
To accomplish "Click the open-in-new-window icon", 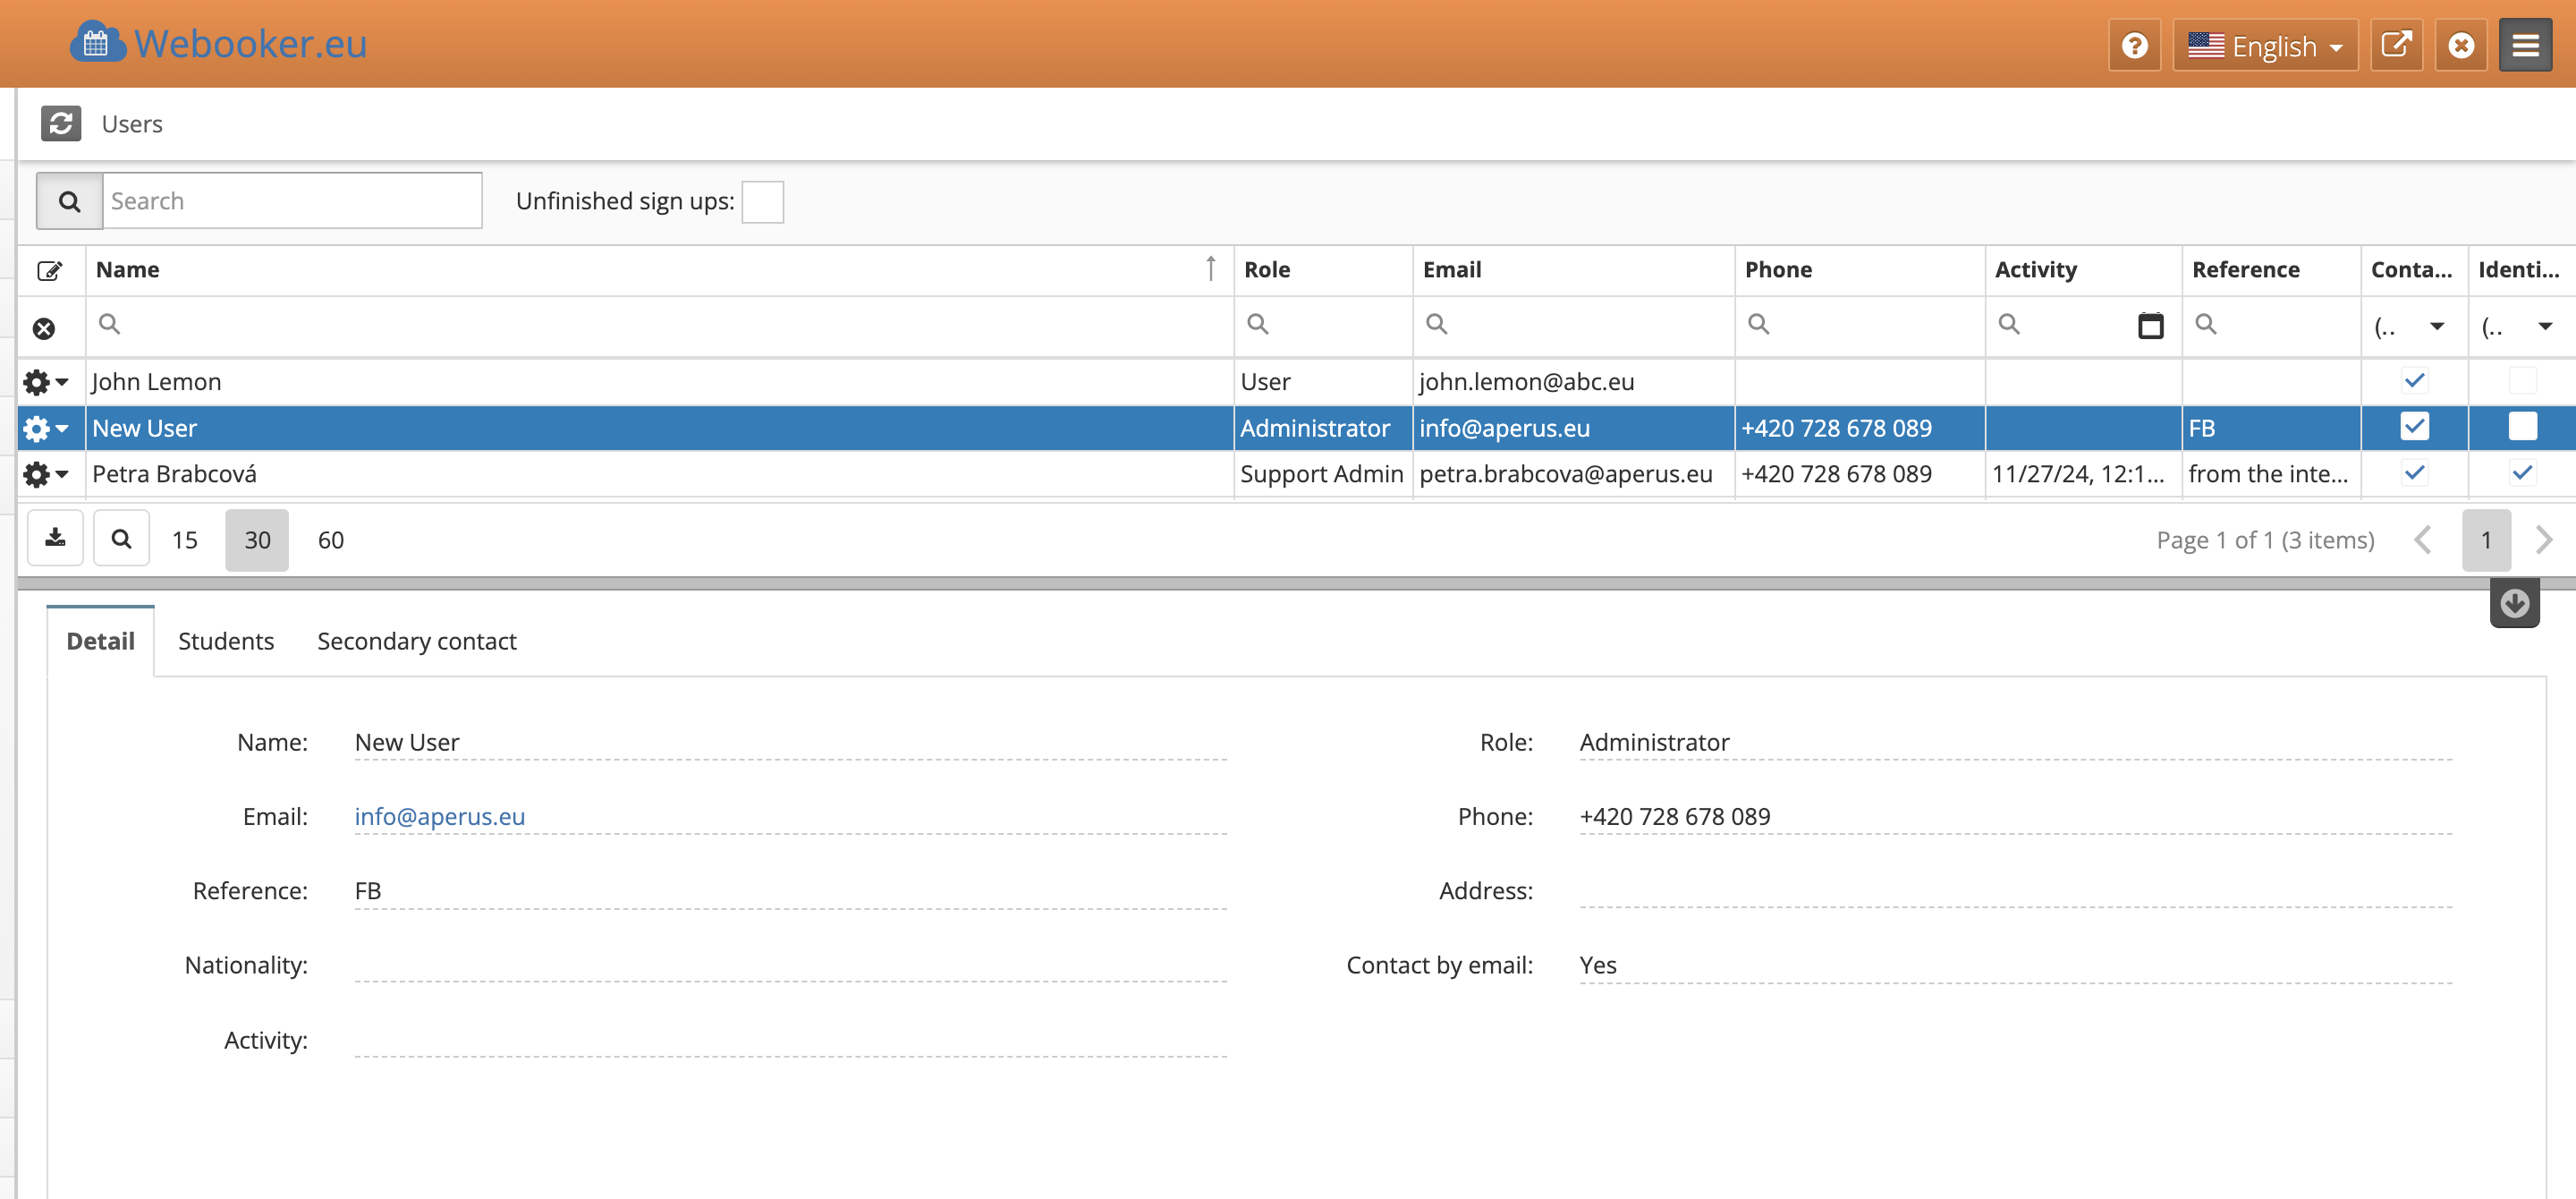I will [2396, 46].
